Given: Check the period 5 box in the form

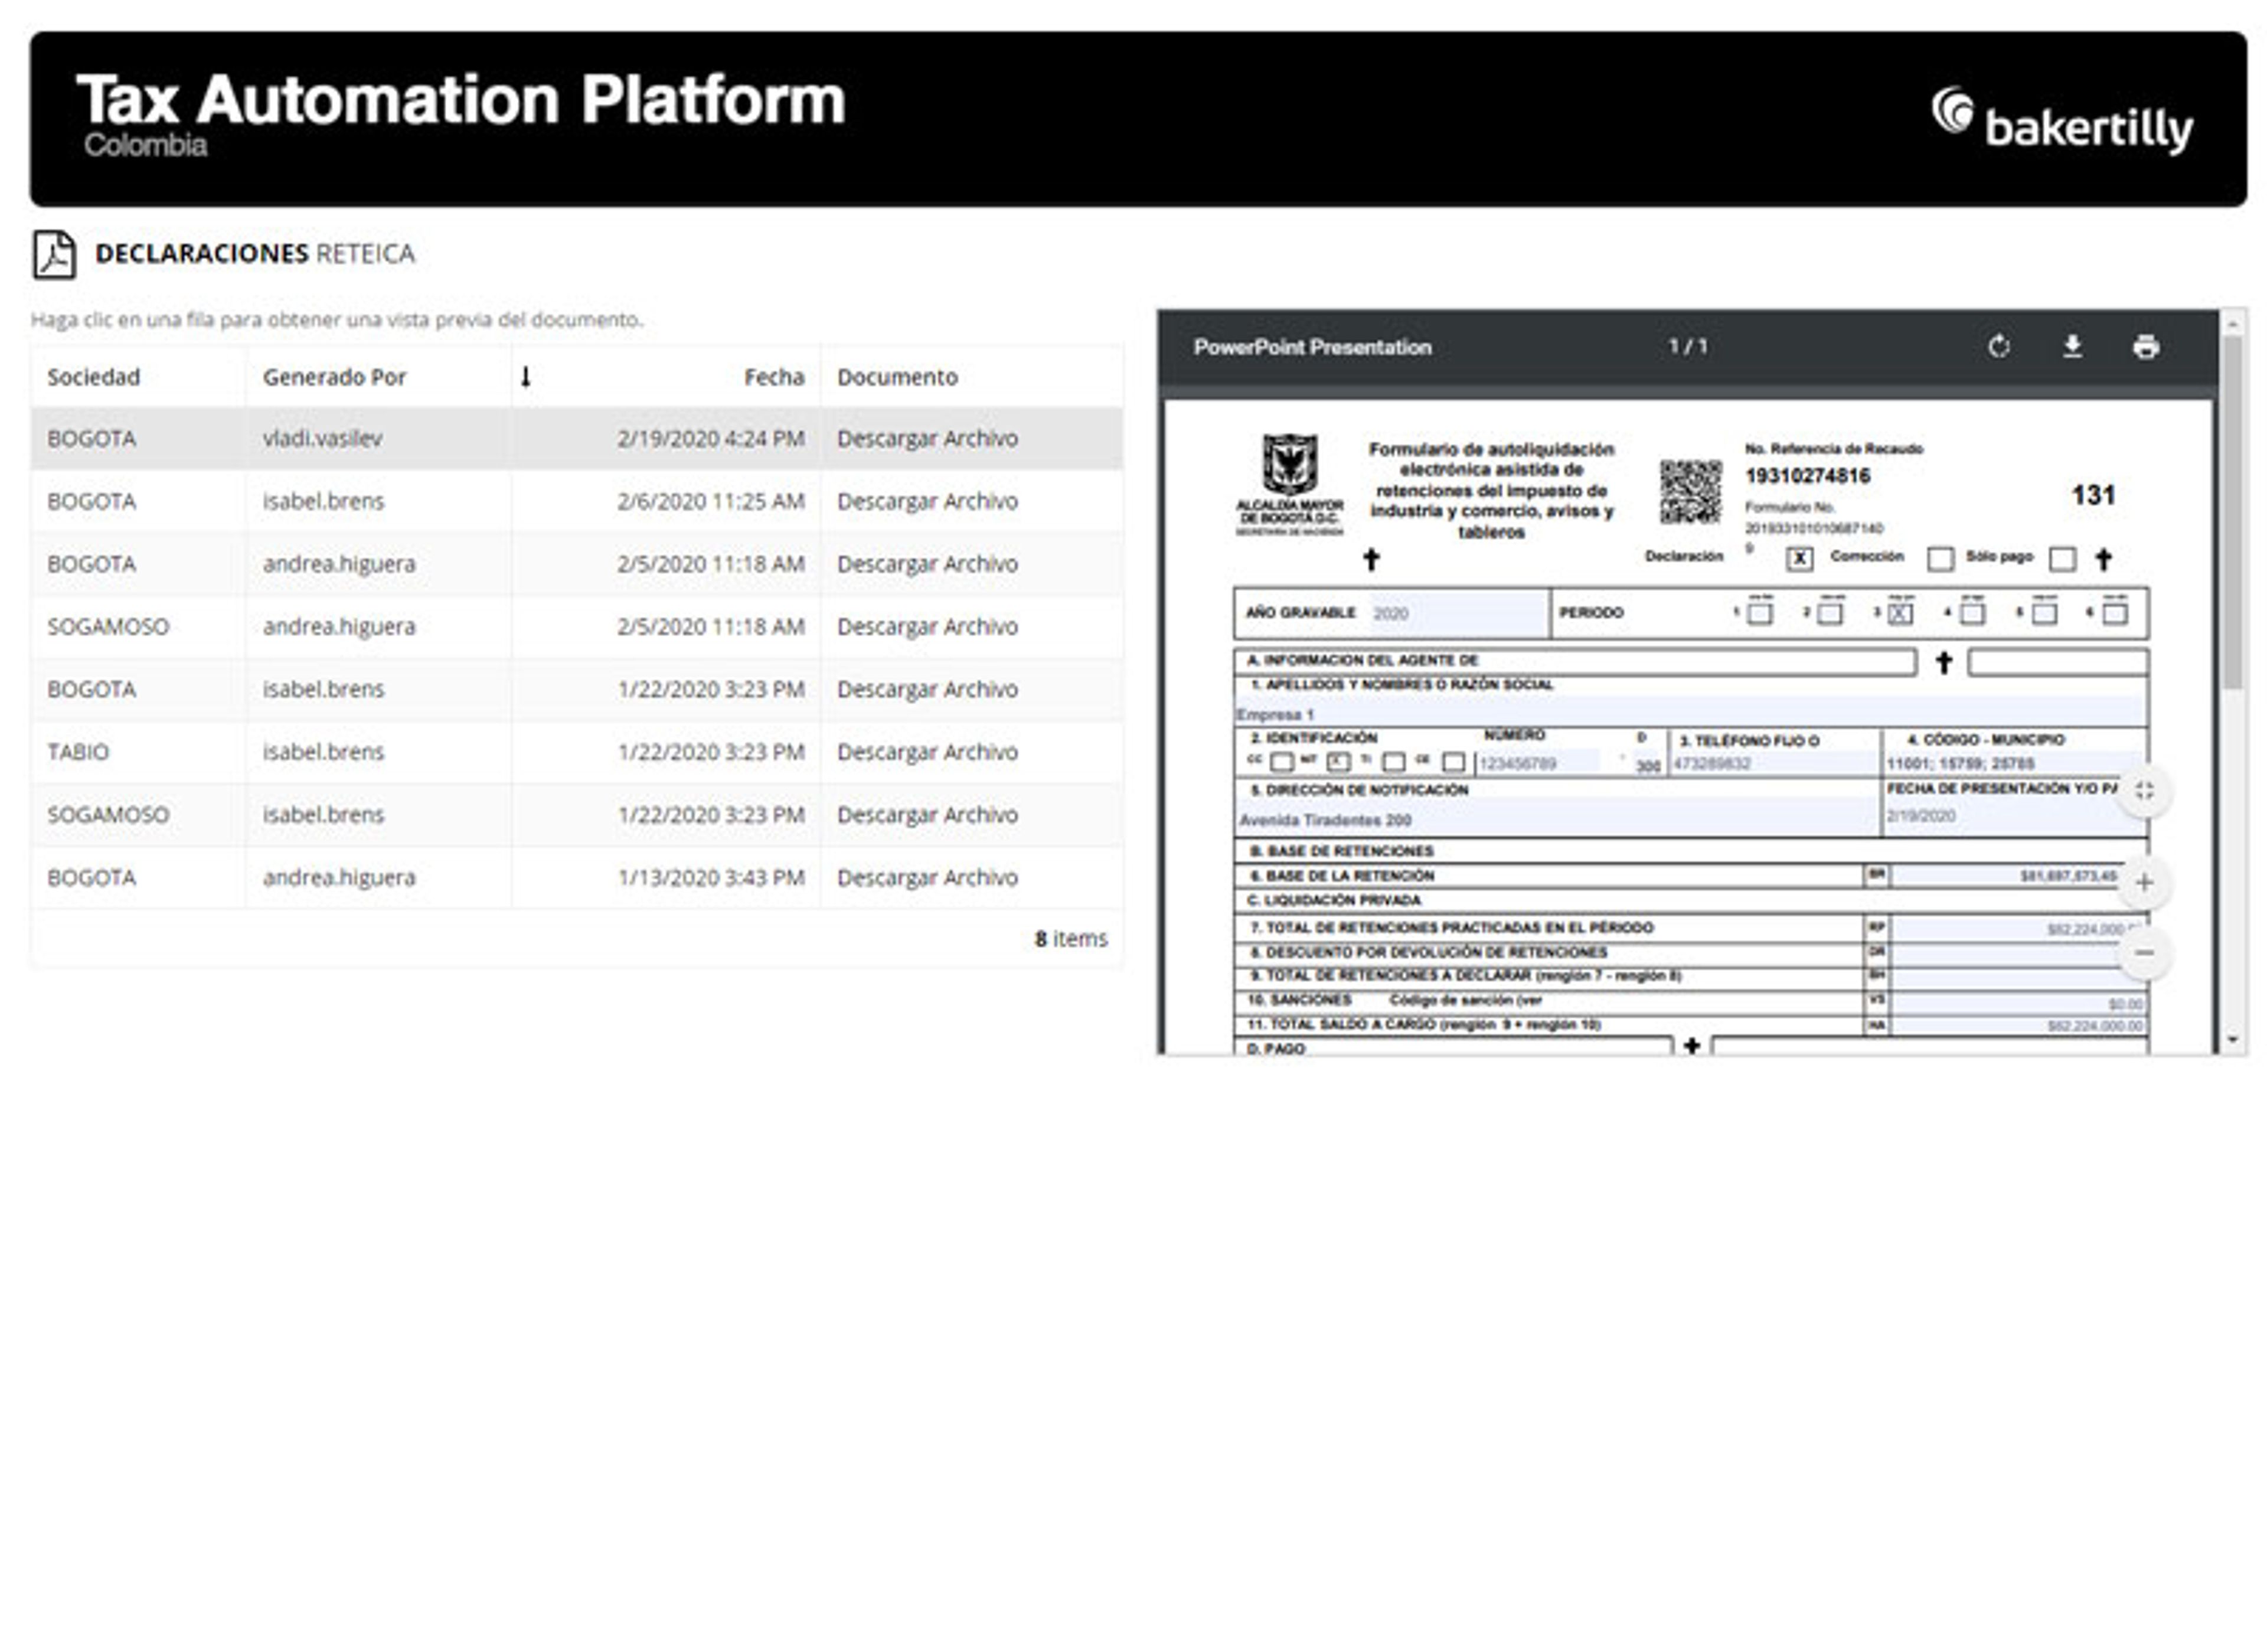Looking at the screenshot, I should click(2044, 613).
